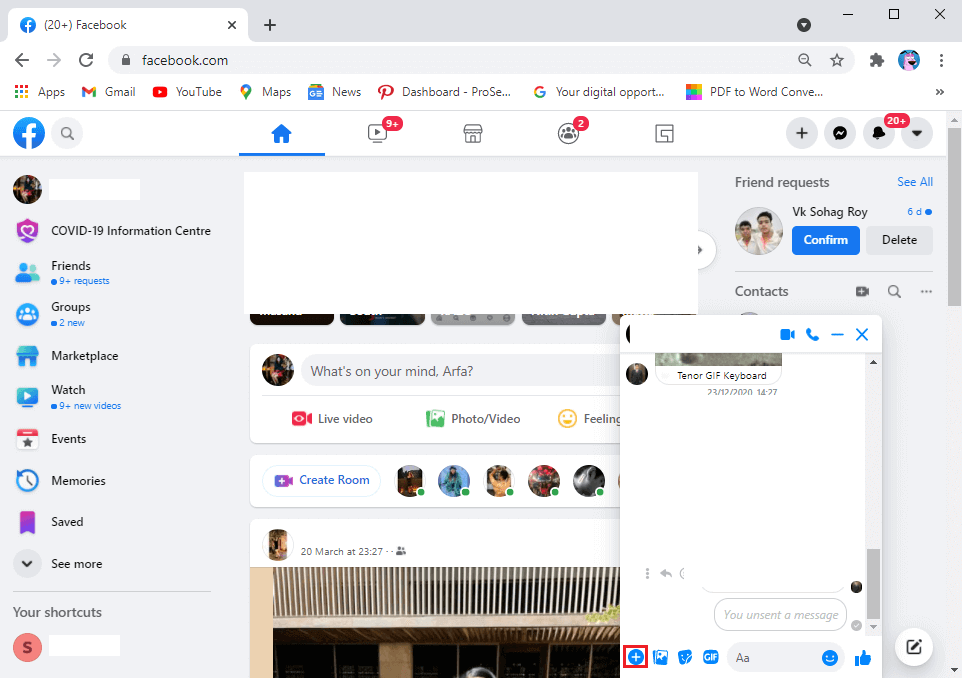
Task: Open the notifications bell
Action: pyautogui.click(x=879, y=133)
